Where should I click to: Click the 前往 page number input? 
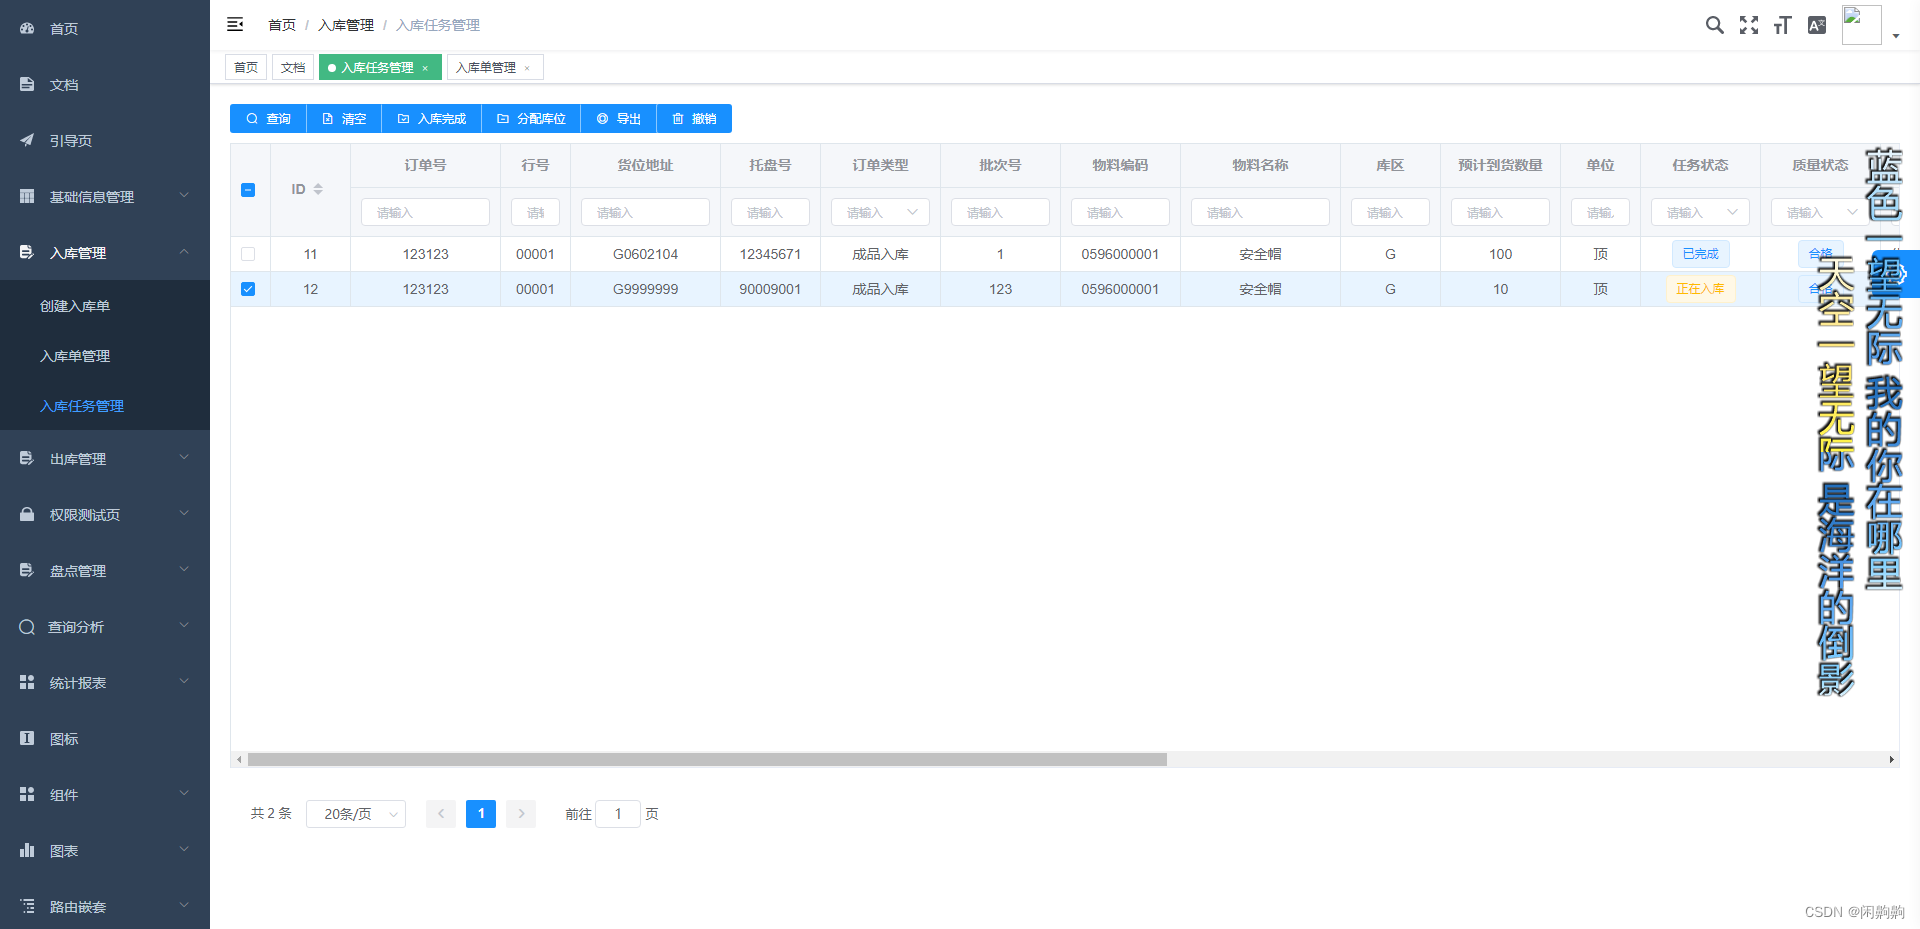click(618, 814)
